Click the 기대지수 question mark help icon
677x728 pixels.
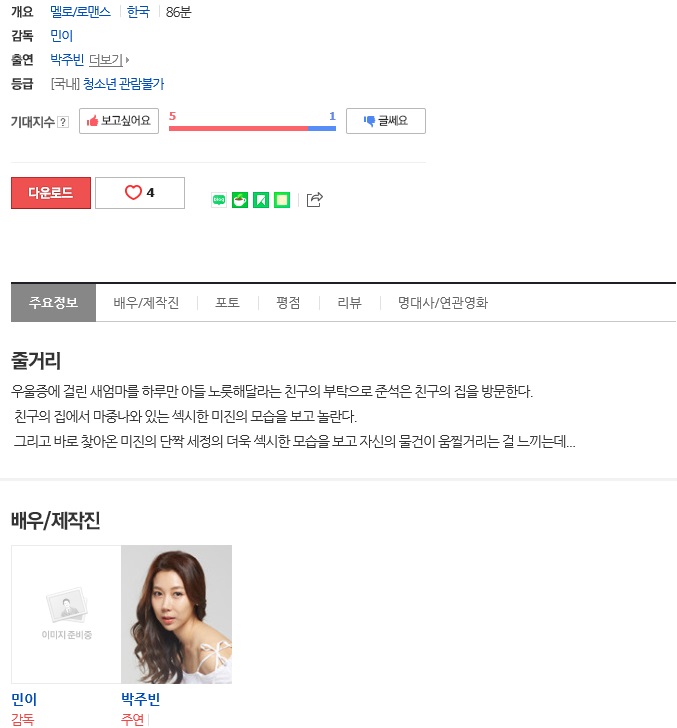click(x=63, y=122)
